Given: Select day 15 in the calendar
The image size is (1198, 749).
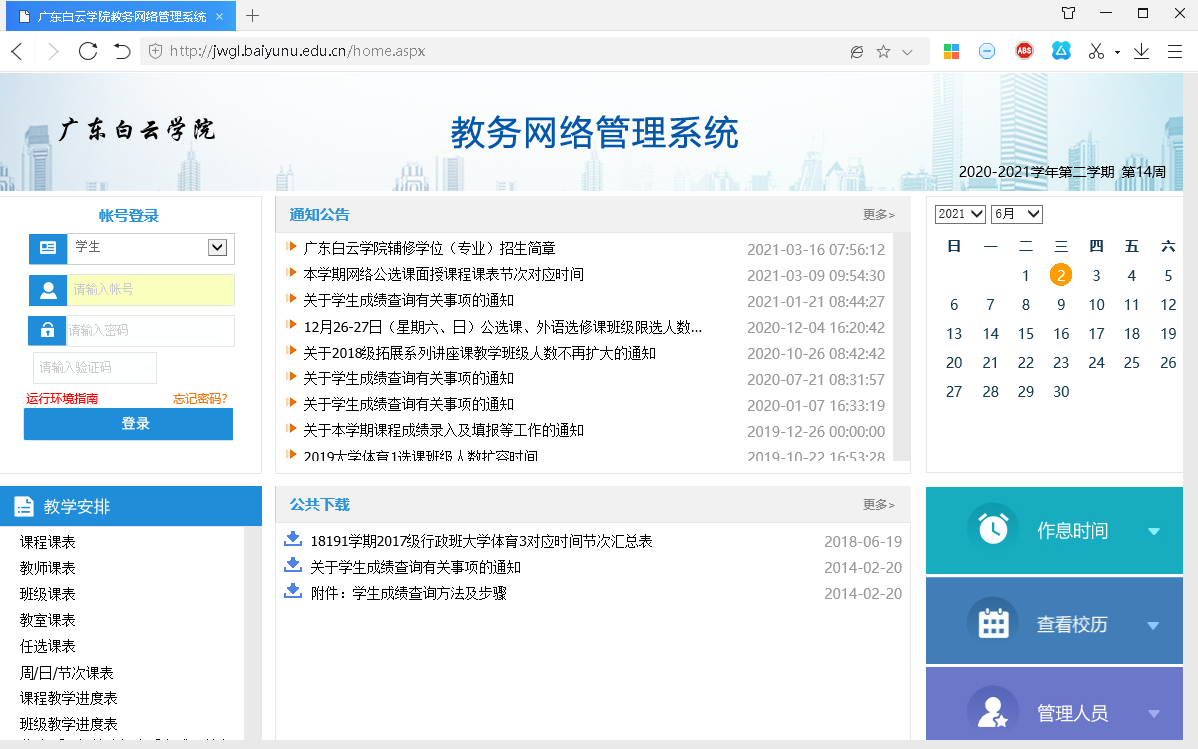Looking at the screenshot, I should pyautogui.click(x=1025, y=334).
